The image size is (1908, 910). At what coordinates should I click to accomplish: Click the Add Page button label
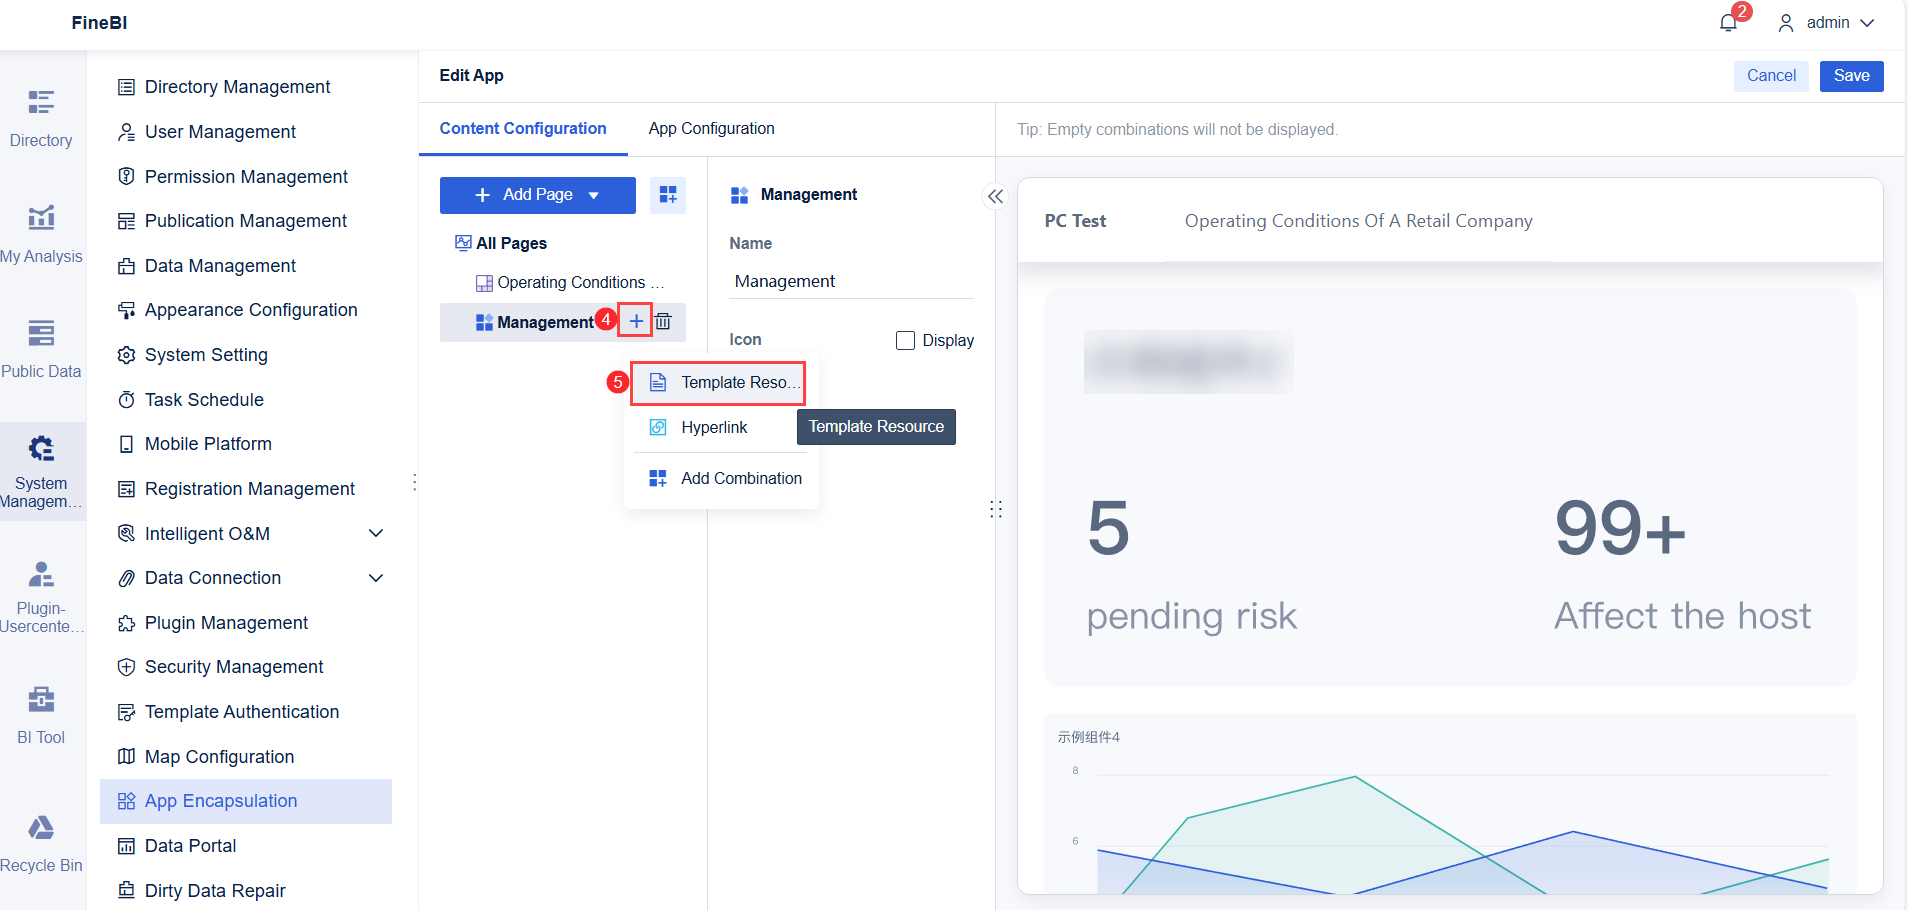pos(538,195)
